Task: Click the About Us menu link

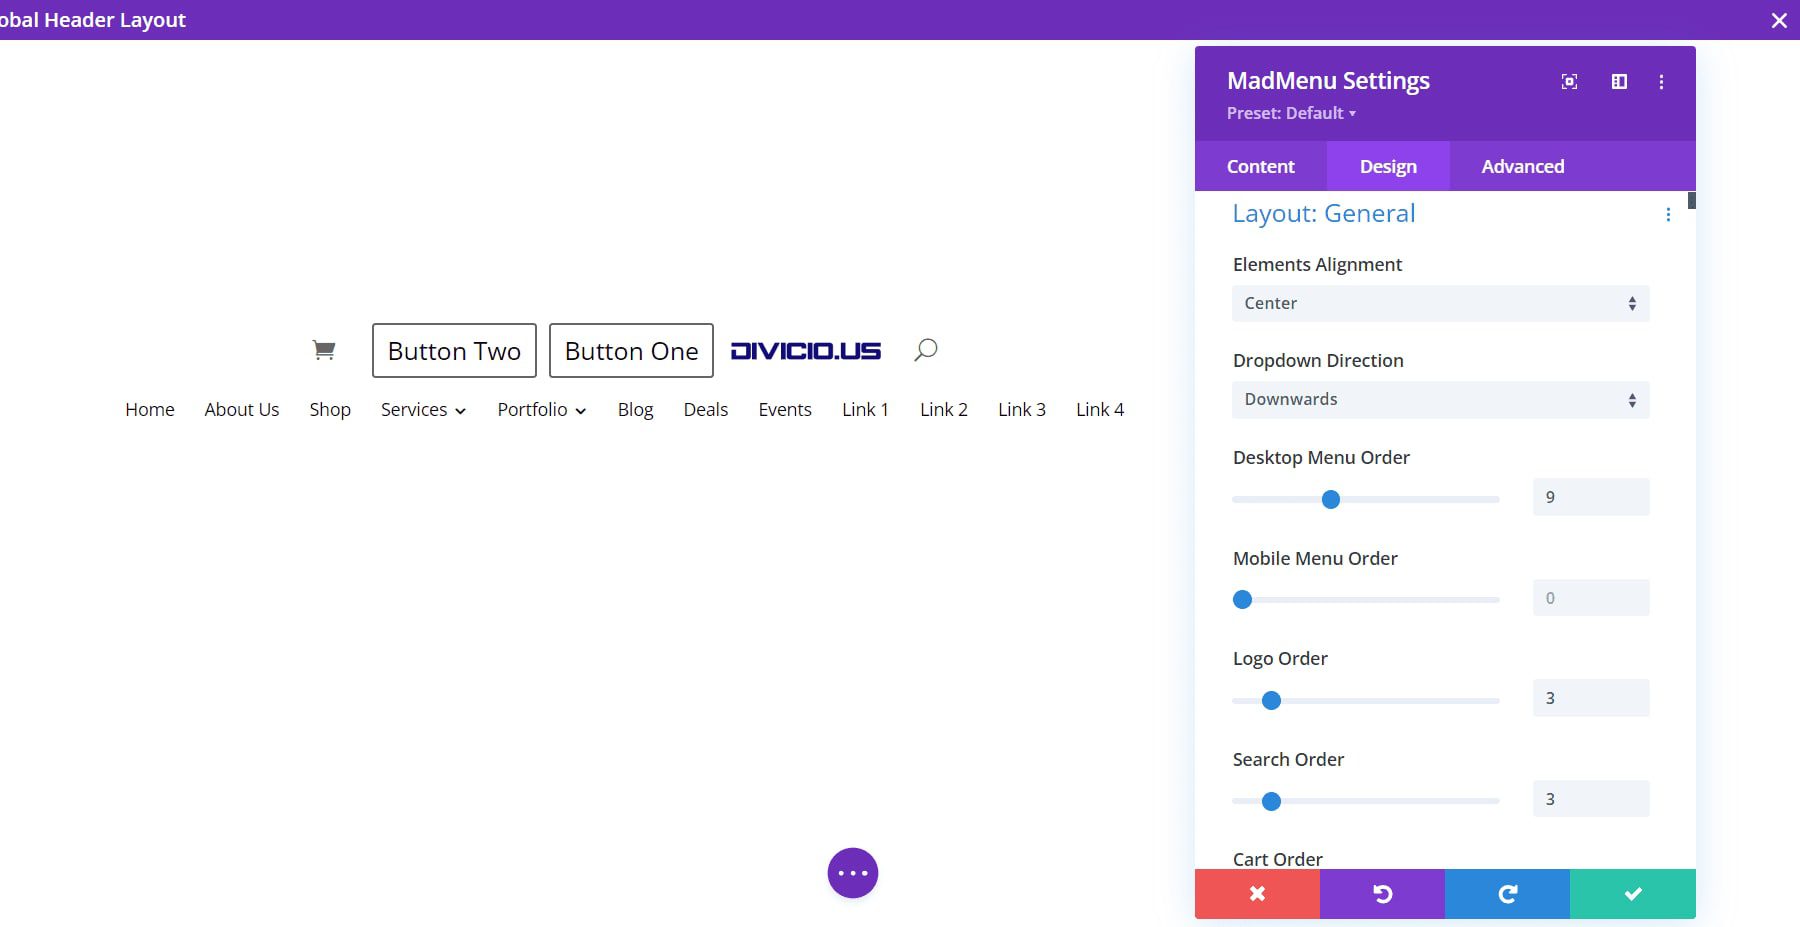Action: [242, 410]
